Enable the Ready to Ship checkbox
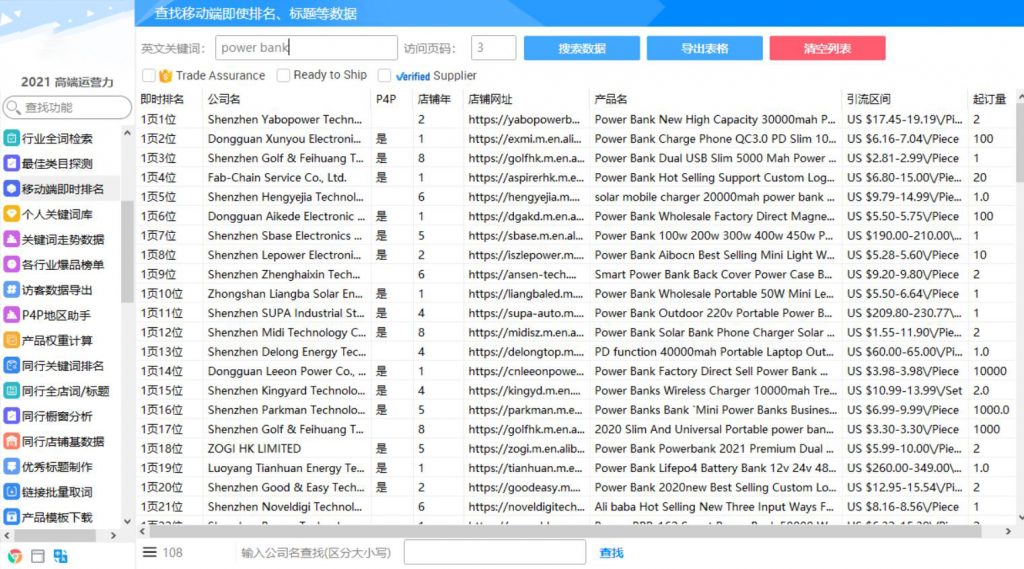This screenshot has width=1024, height=569. pos(283,76)
